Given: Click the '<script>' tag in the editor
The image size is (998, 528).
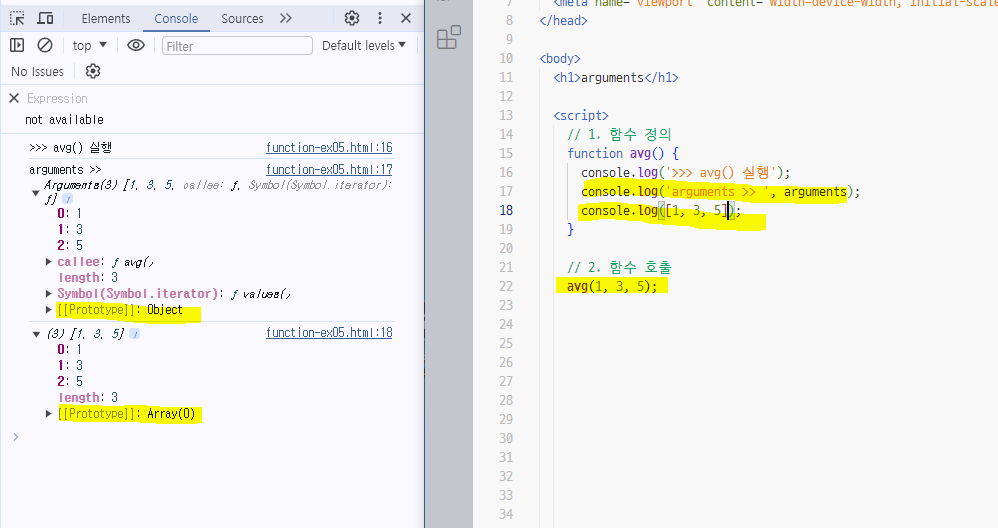Looking at the screenshot, I should [581, 115].
